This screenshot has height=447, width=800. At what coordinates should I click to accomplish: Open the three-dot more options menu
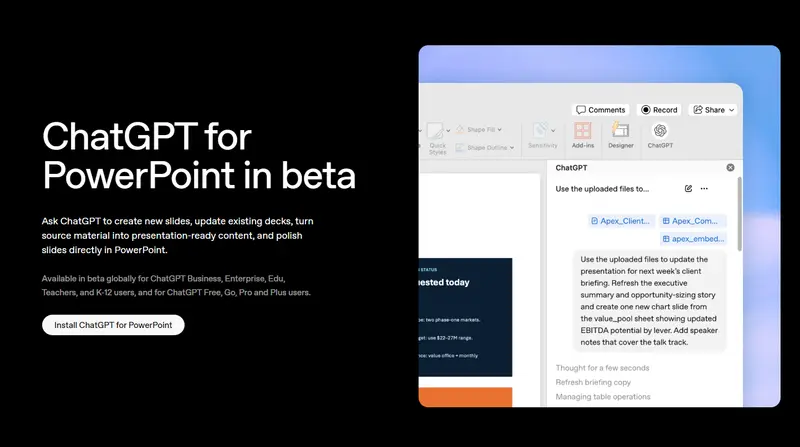[x=704, y=189]
